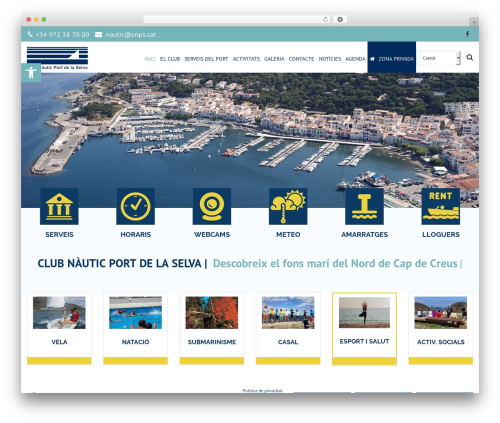Screen dimensions: 500x423
Task: Open the Meteo weather icon
Action: [288, 206]
